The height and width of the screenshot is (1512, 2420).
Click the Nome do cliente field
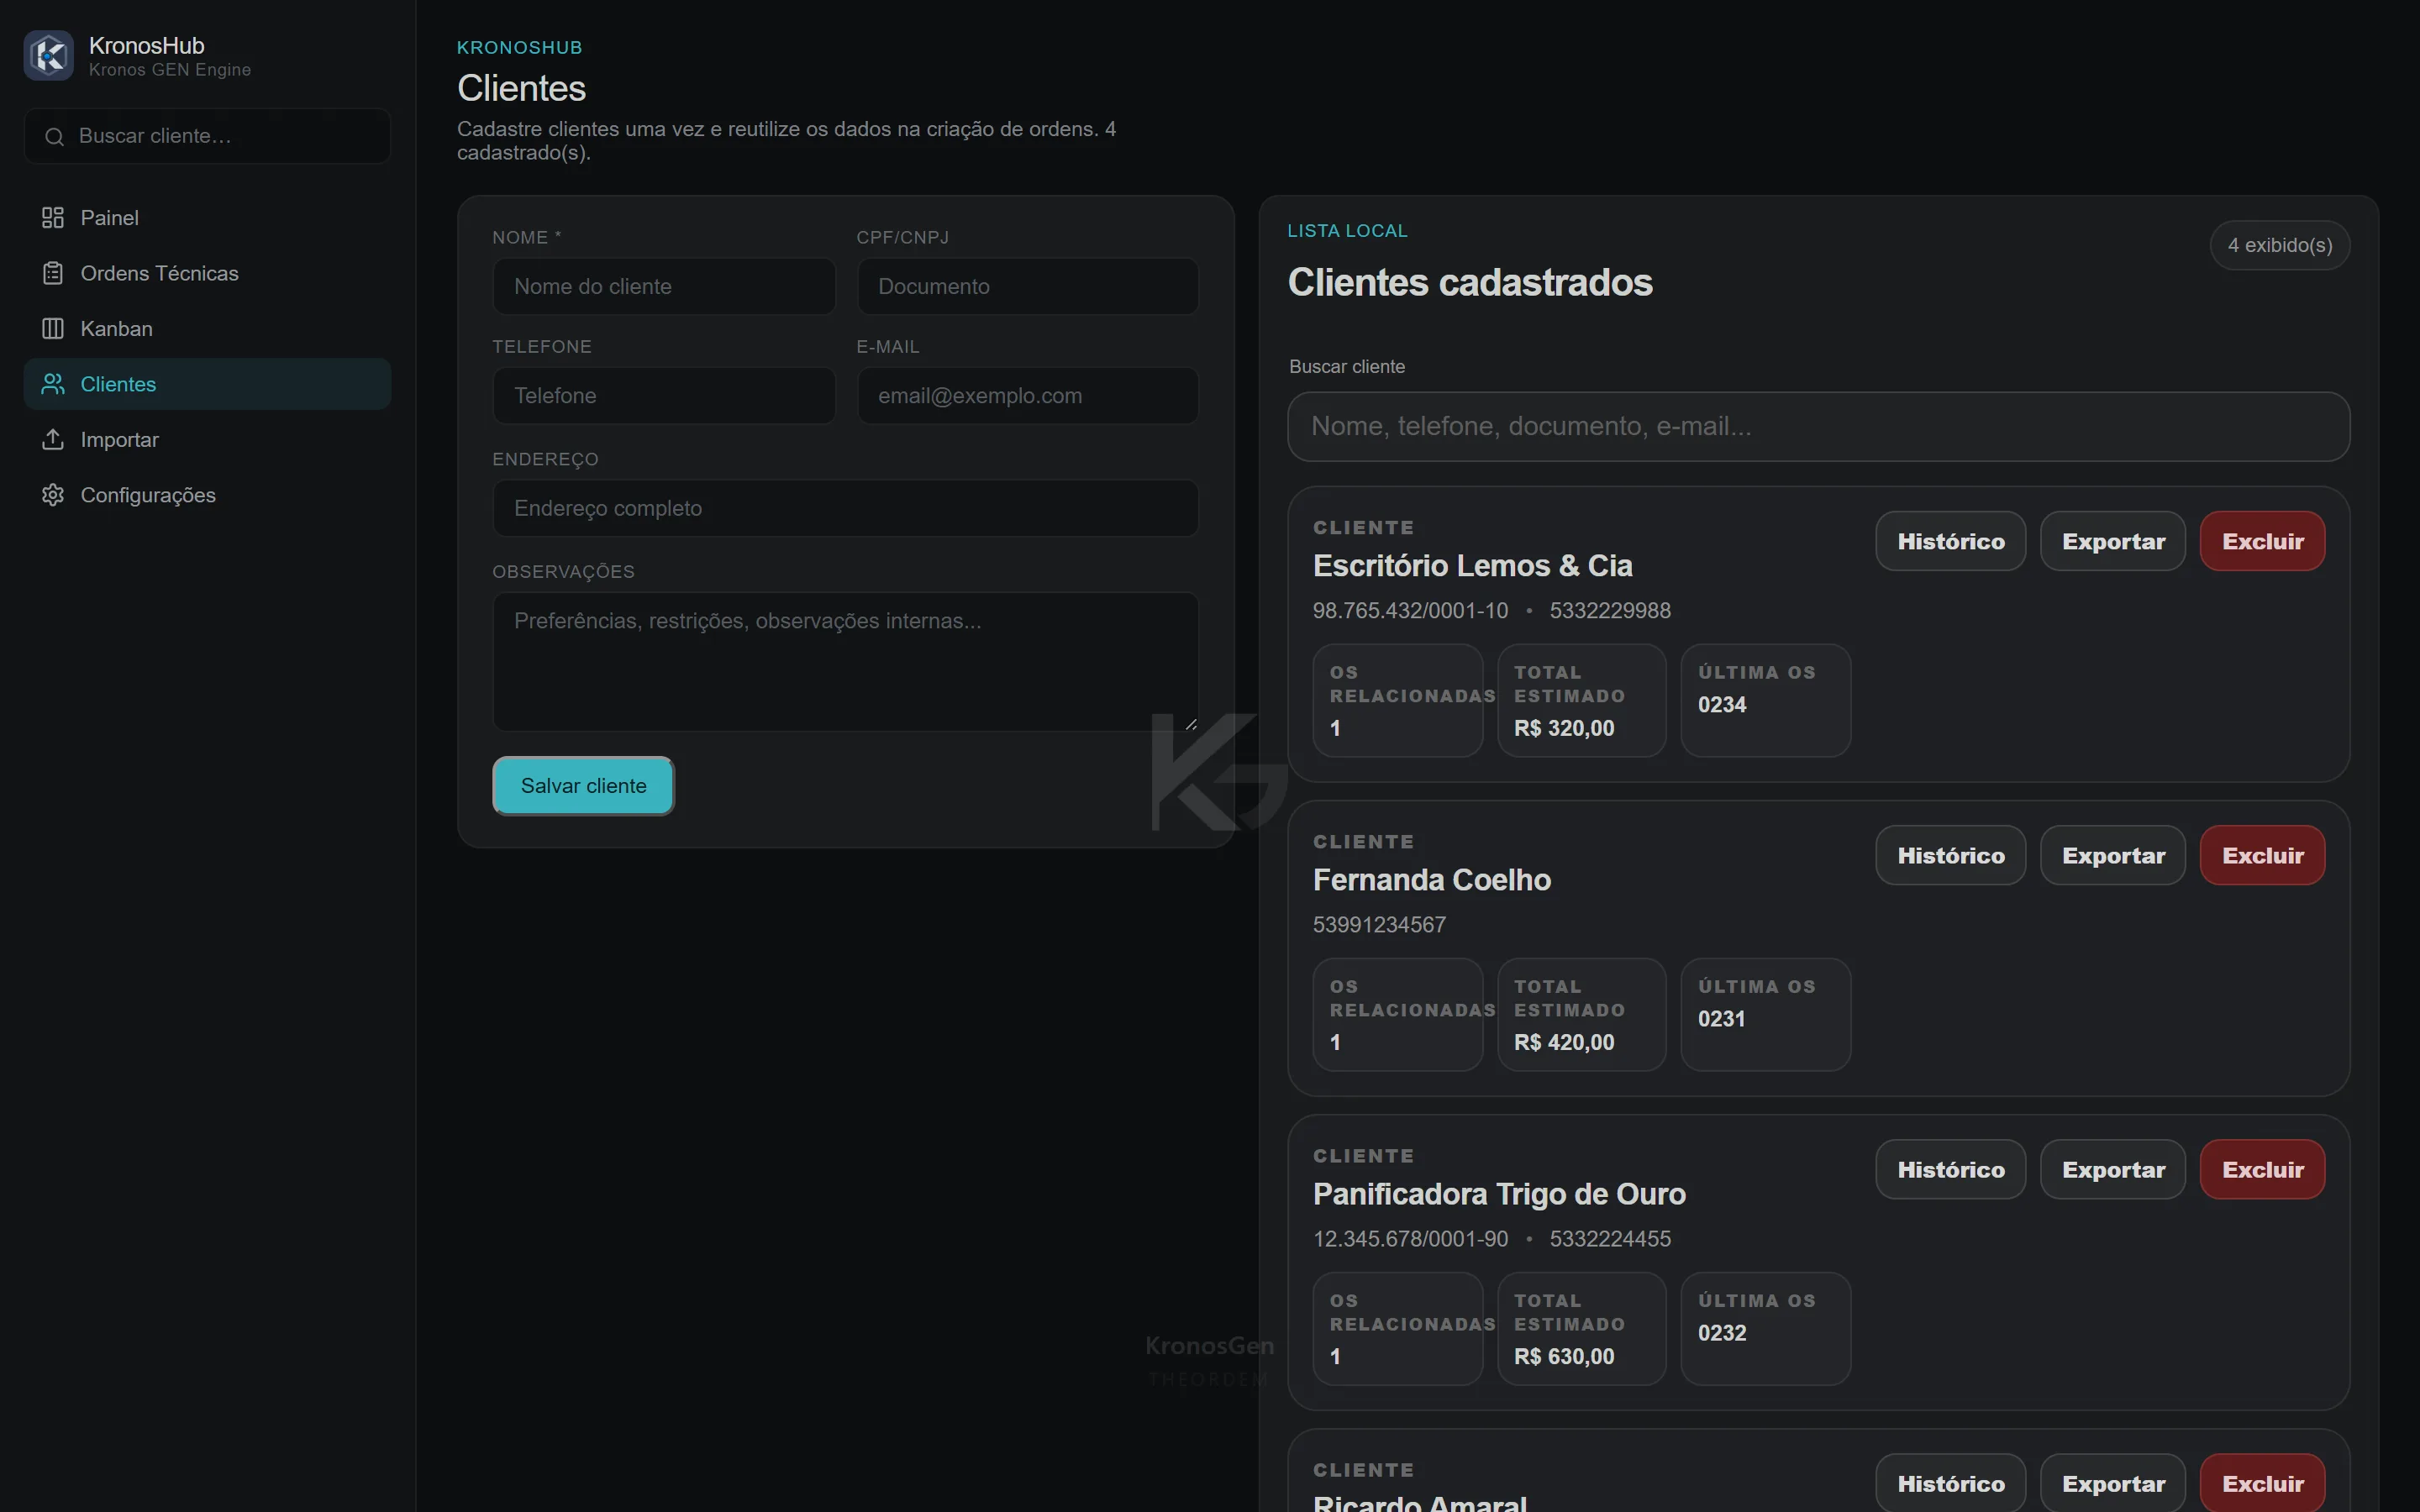[x=664, y=286]
